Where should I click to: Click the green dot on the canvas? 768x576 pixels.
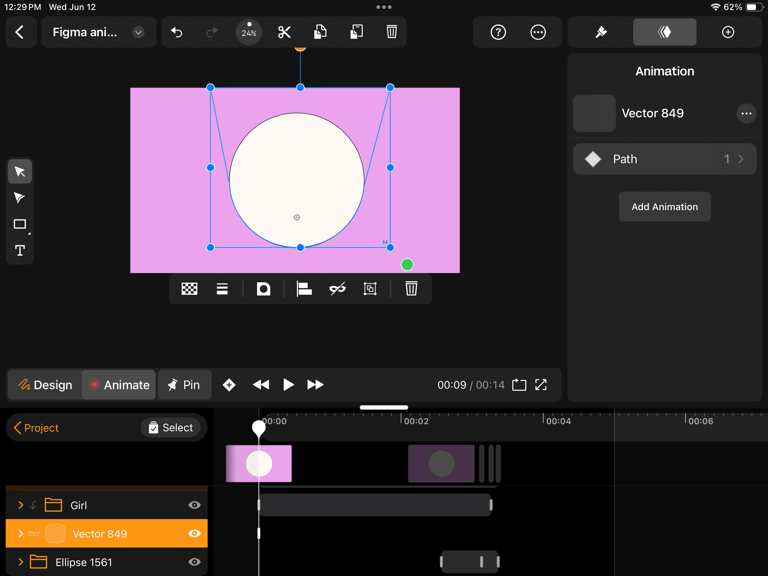407,264
